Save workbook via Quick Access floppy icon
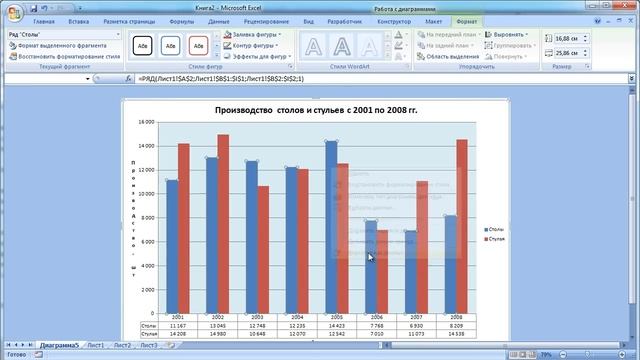Image resolution: width=640 pixels, height=360 pixels. pyautogui.click(x=33, y=8)
